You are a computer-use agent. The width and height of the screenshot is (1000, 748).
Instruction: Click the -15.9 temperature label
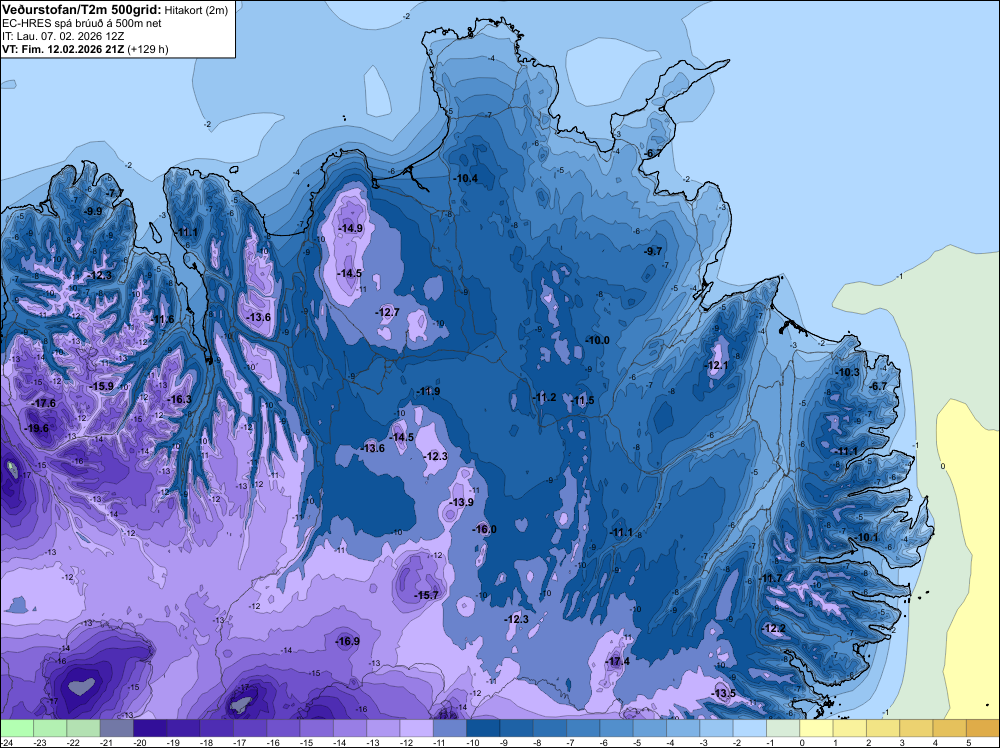pyautogui.click(x=101, y=386)
